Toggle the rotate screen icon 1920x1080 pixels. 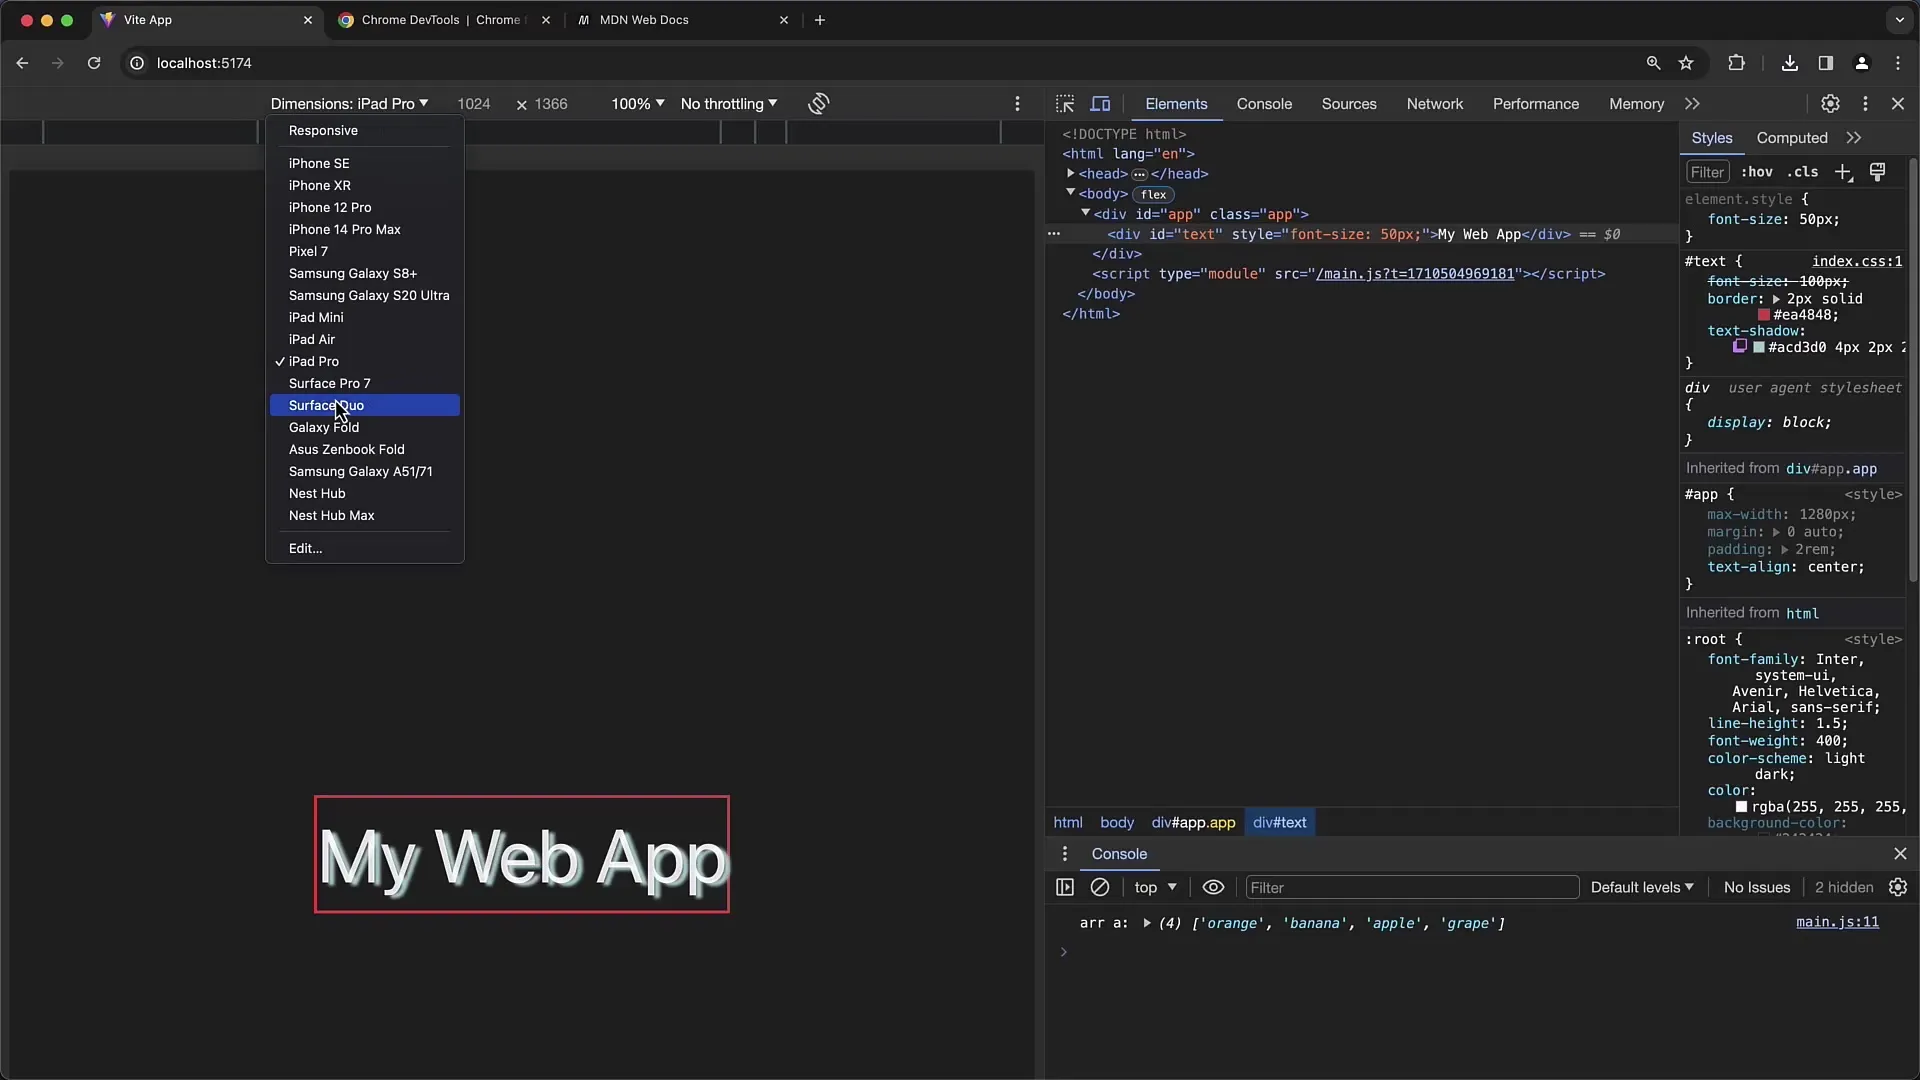pyautogui.click(x=819, y=103)
